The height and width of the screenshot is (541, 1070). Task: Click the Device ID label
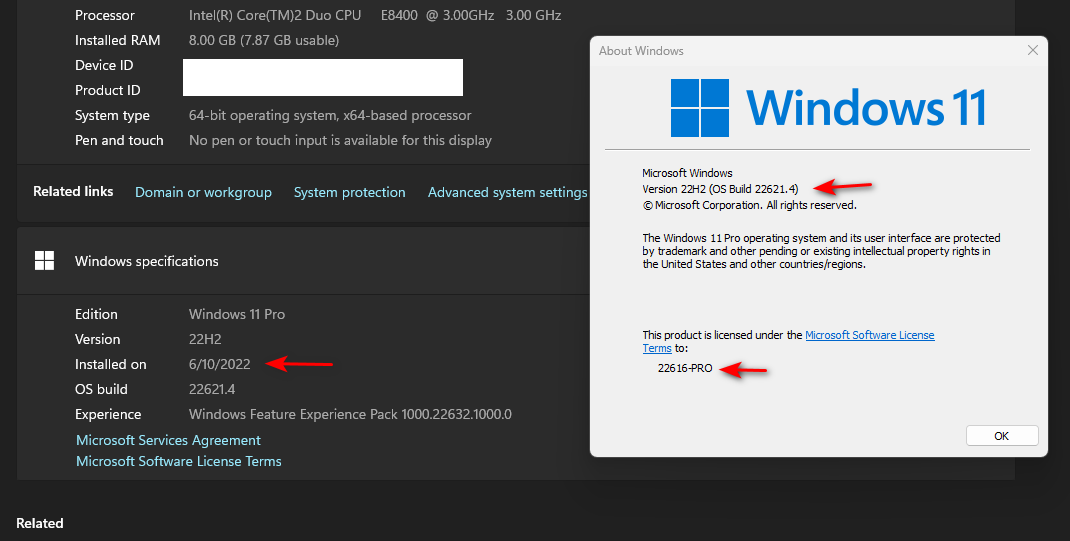[x=104, y=65]
